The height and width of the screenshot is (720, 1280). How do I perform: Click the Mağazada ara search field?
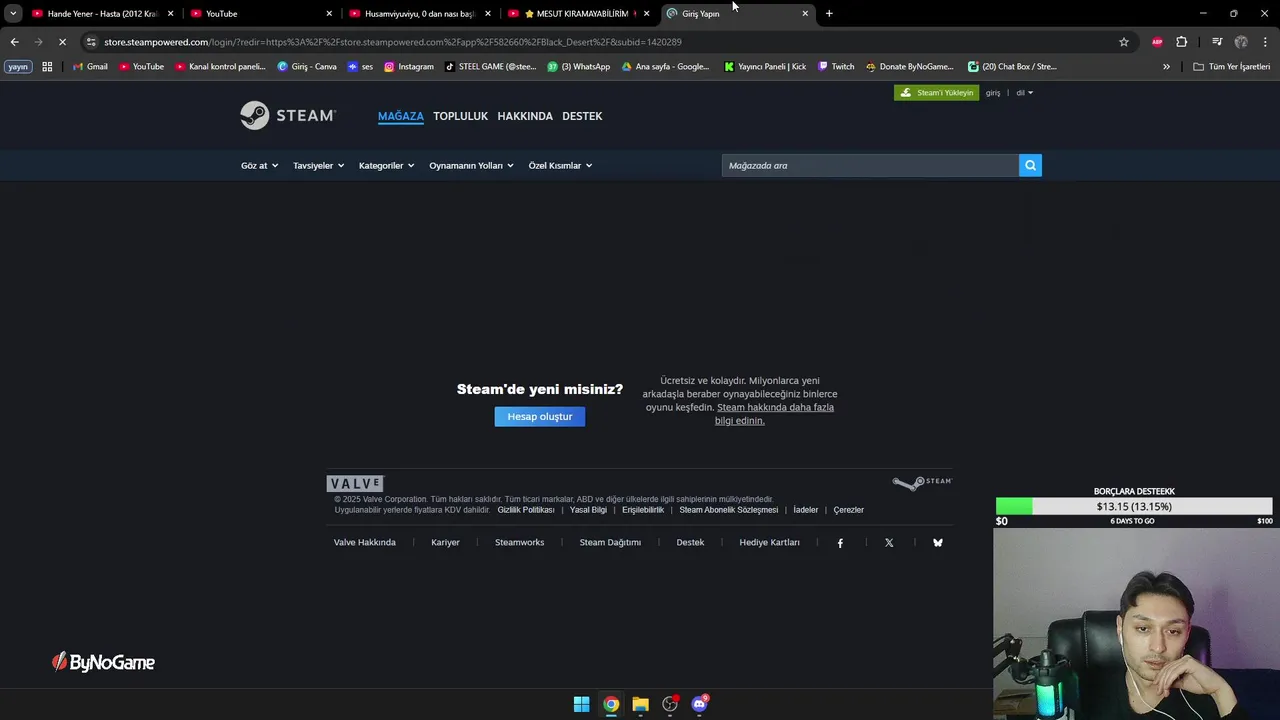[870, 166]
